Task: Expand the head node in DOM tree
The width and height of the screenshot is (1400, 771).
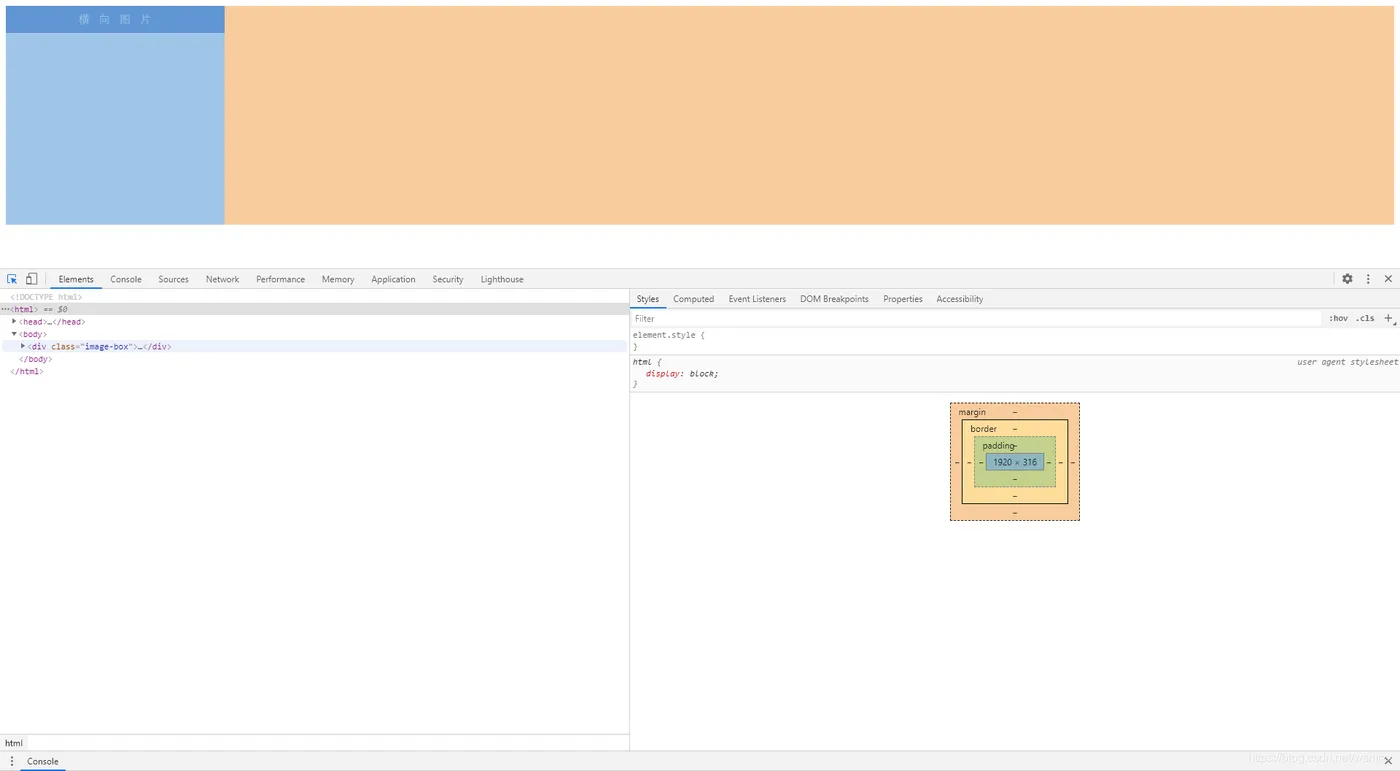Action: click(14, 322)
